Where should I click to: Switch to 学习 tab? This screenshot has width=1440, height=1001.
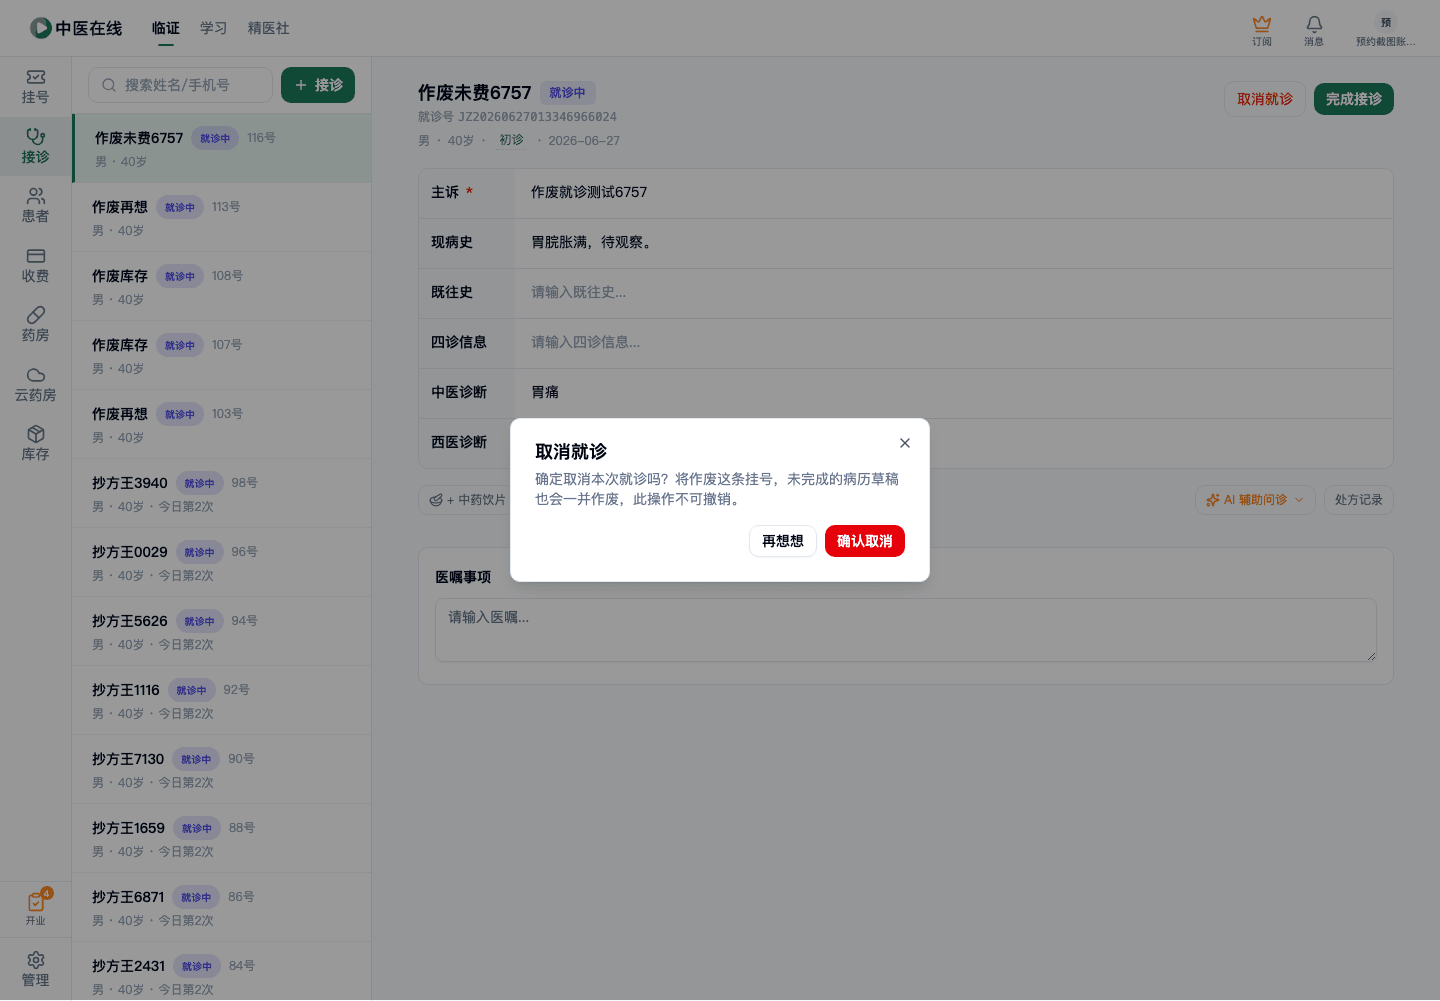pyautogui.click(x=214, y=28)
